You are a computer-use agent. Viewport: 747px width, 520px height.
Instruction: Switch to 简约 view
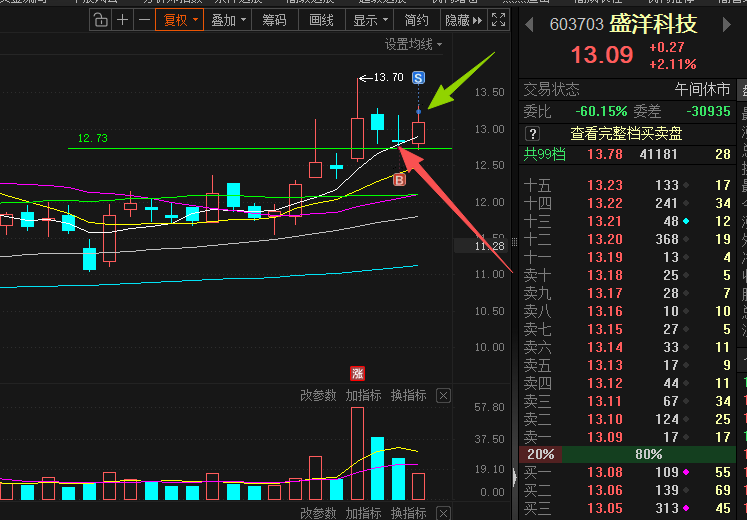coord(417,20)
